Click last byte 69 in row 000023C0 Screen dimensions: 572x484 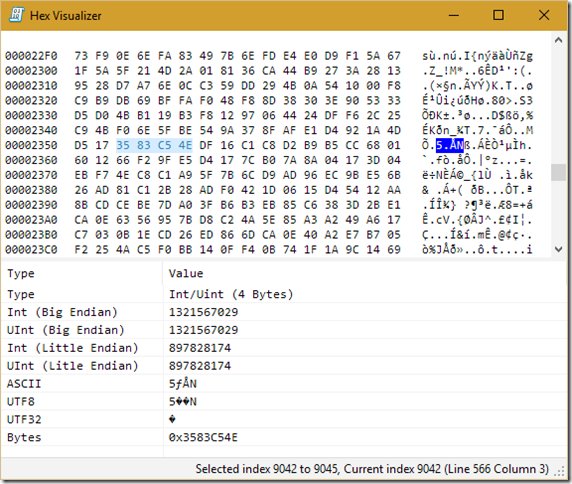[394, 249]
